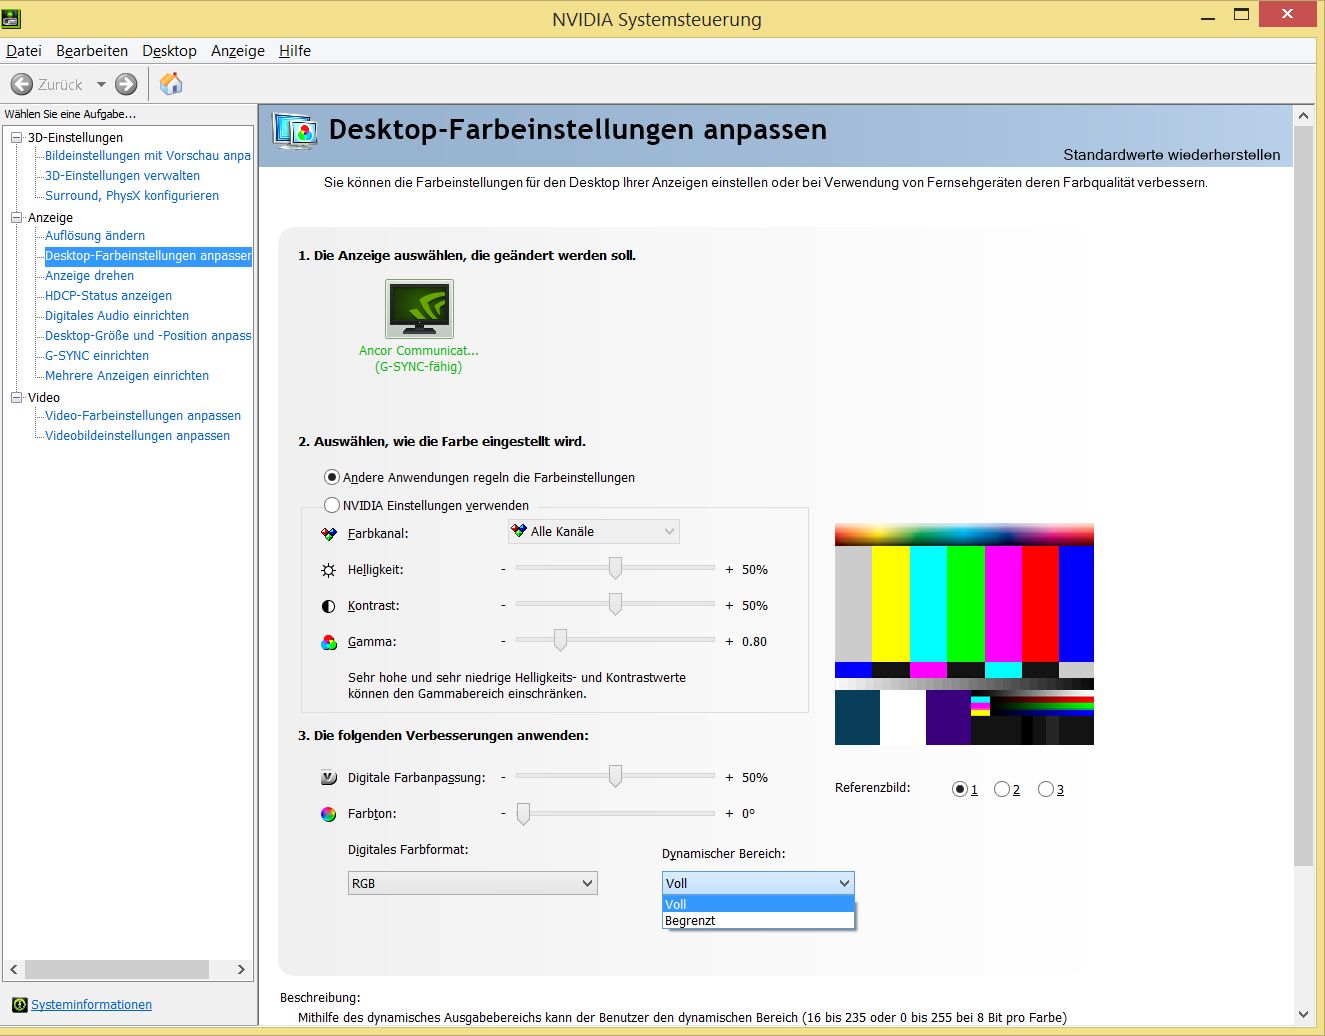This screenshot has height=1036, width=1325.
Task: Click the main panel scroll-up arrow
Action: point(1303,116)
